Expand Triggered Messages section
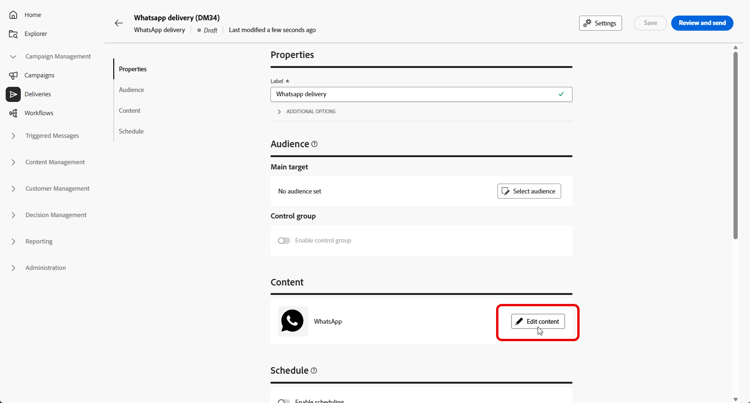750x403 pixels. [13, 136]
